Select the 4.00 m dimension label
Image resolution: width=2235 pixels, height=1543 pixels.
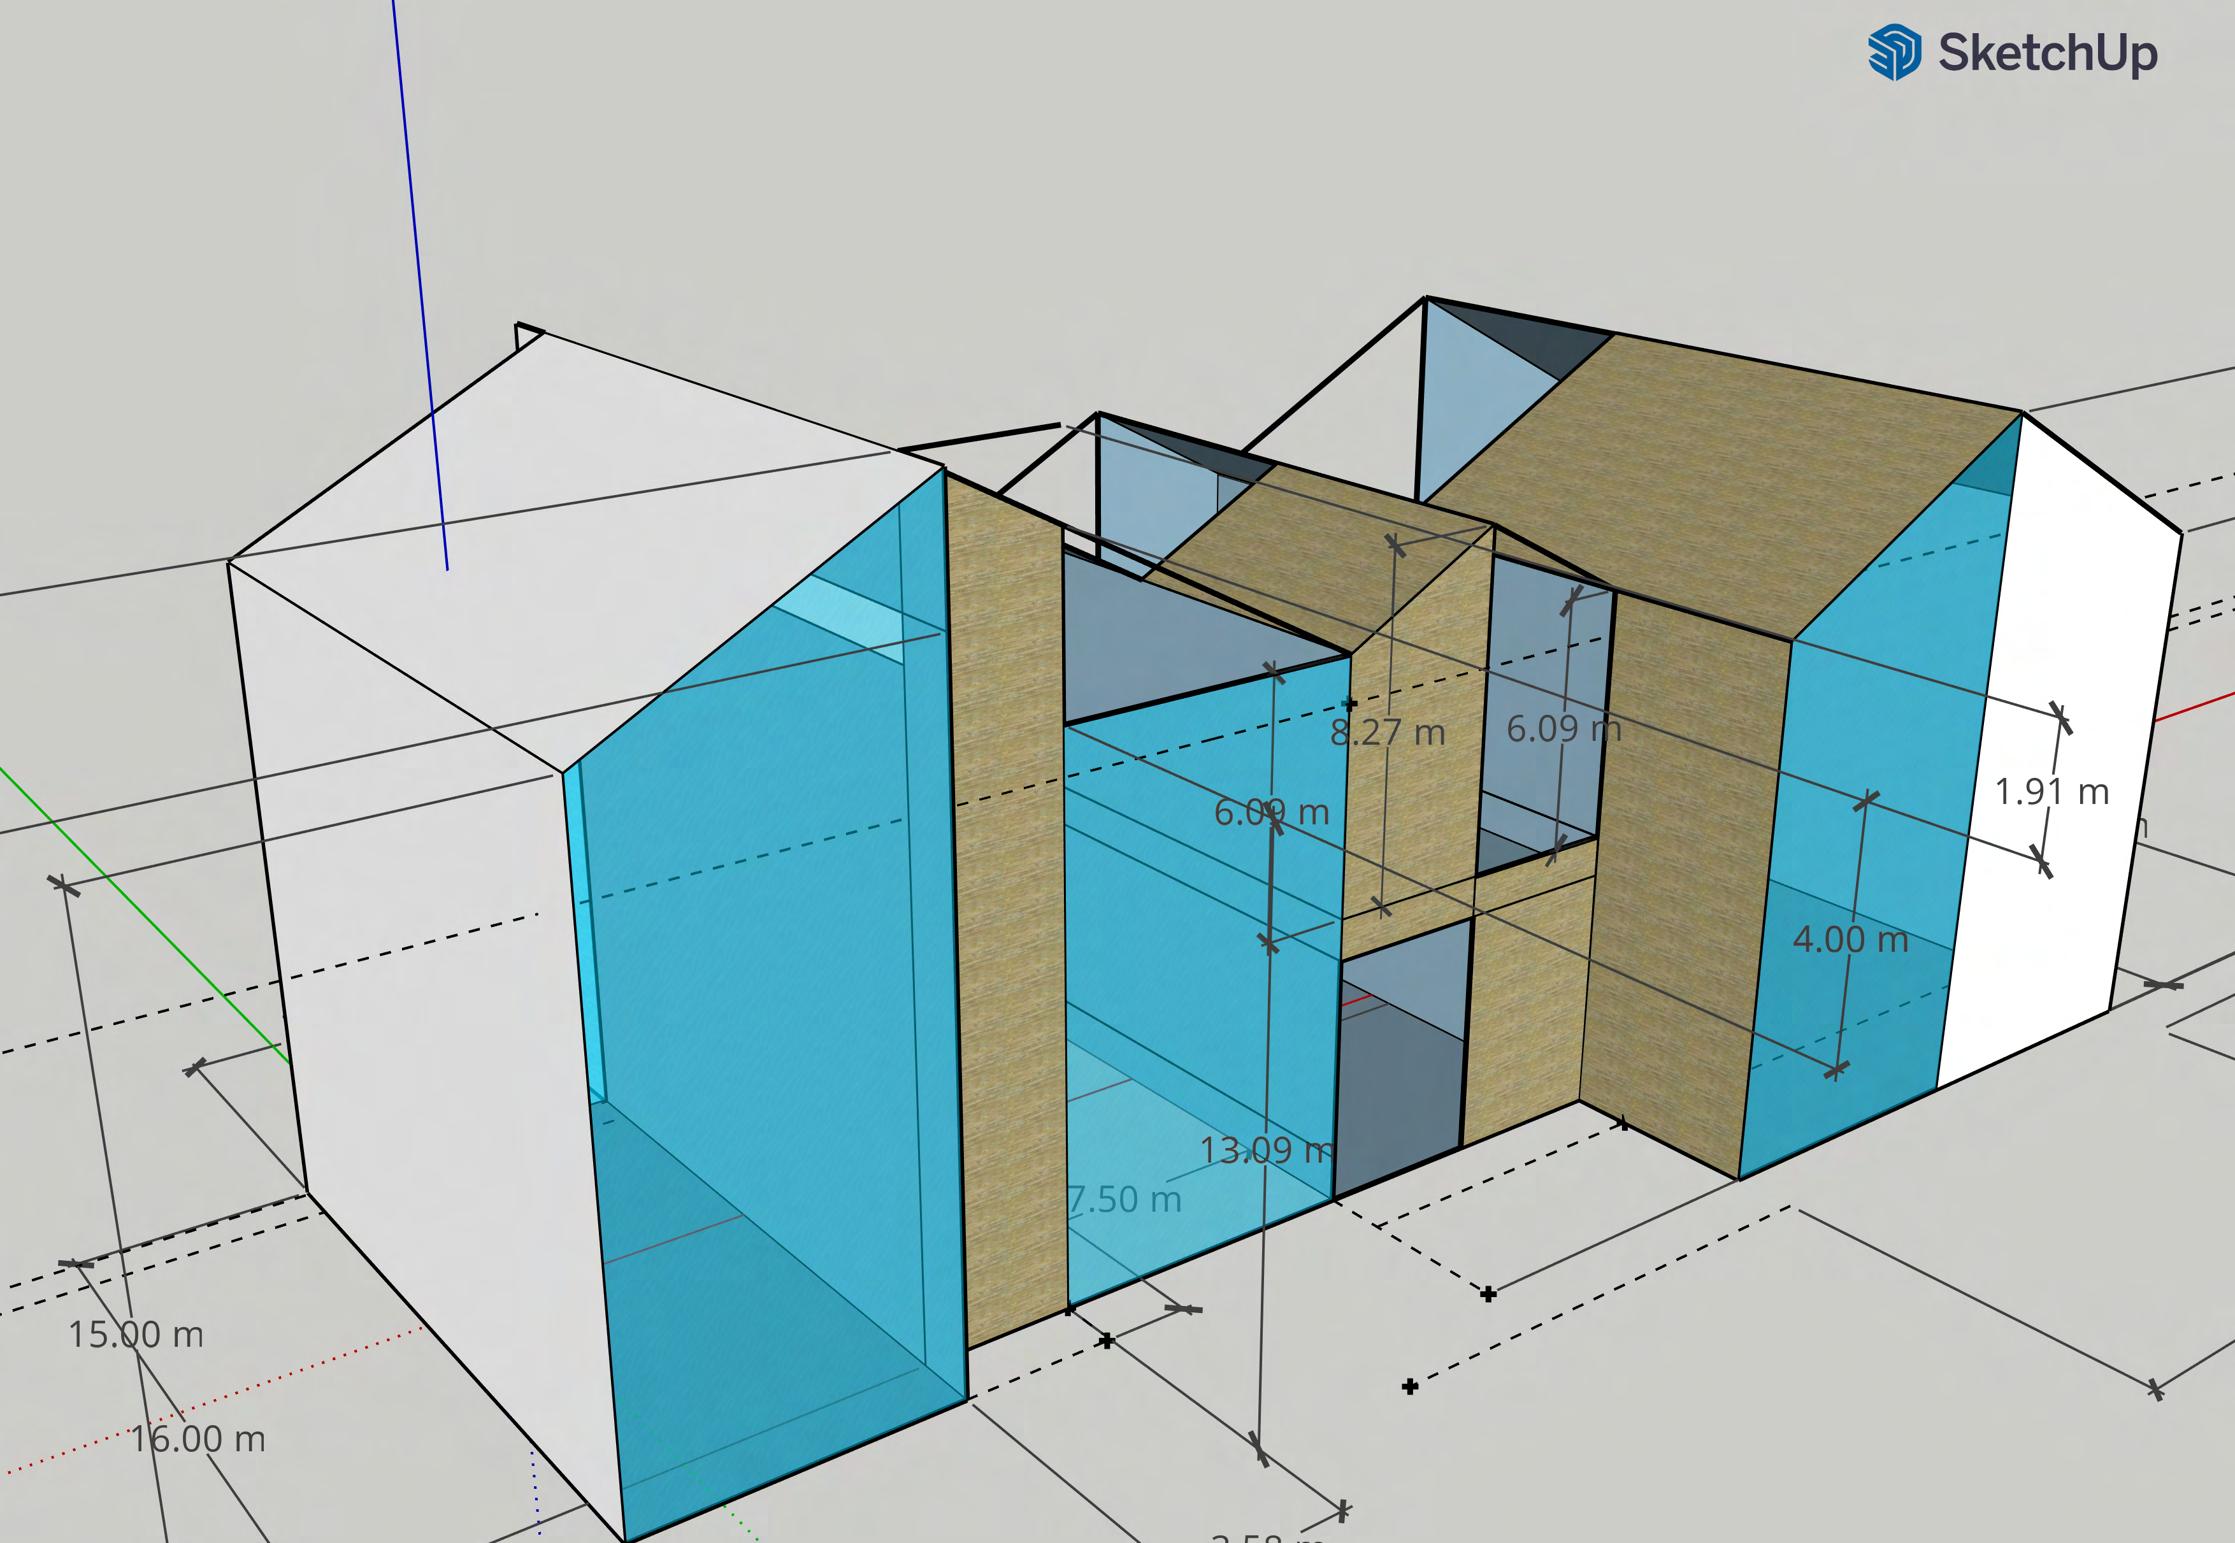(1850, 940)
